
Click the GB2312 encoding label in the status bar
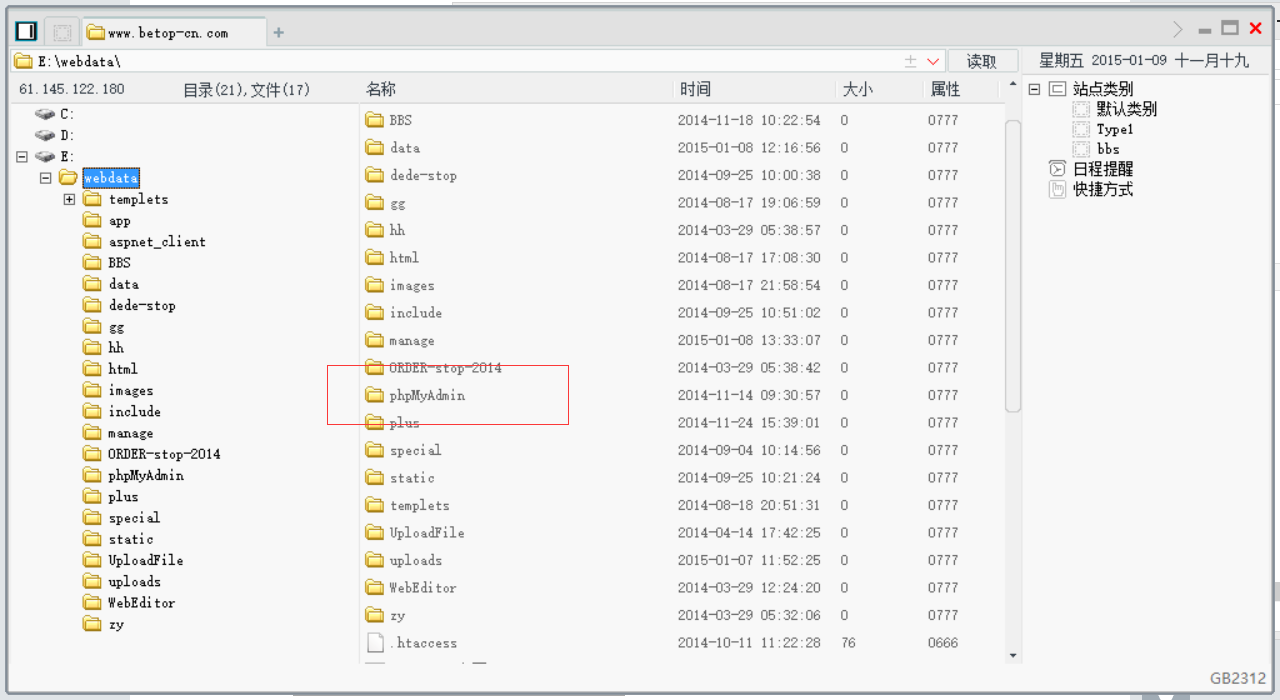coord(1238,678)
